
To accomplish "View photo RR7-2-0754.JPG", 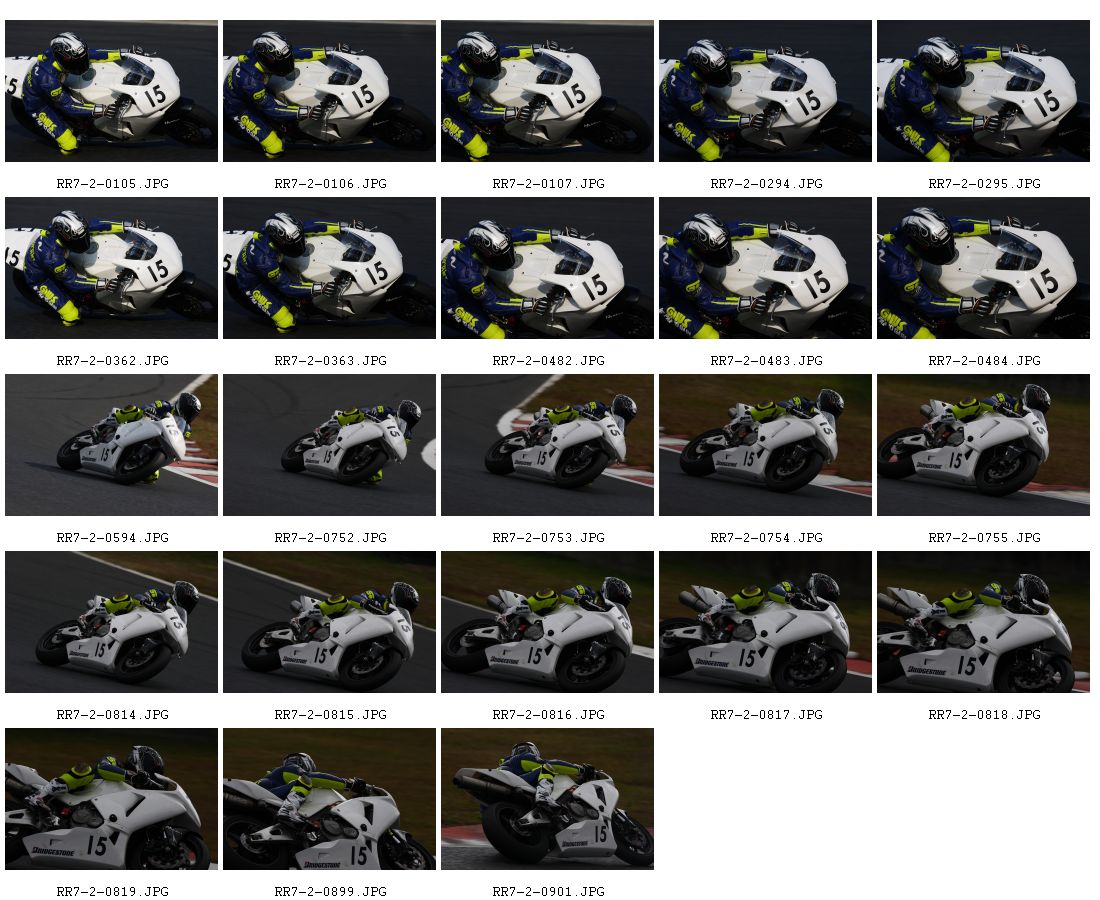I will tap(765, 445).
